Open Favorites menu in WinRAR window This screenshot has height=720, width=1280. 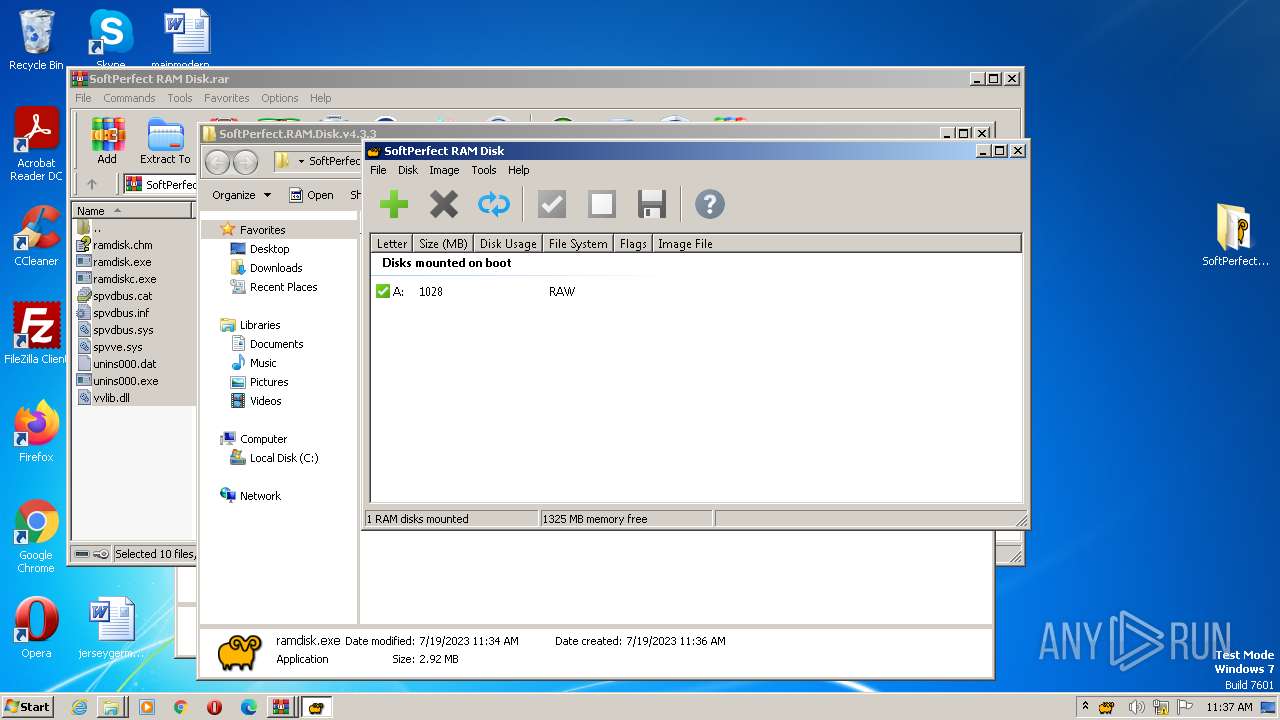(227, 98)
